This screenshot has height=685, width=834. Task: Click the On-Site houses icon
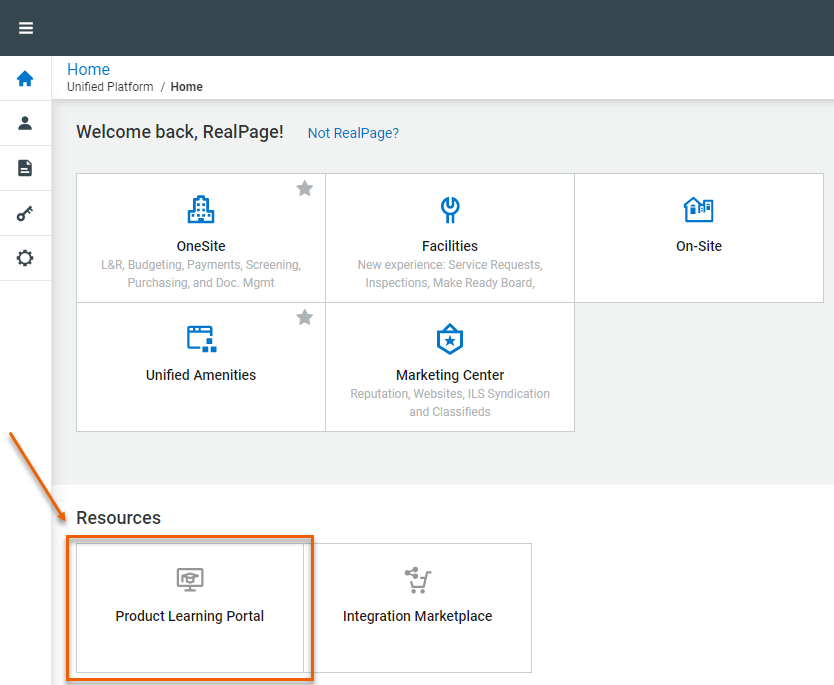point(698,209)
